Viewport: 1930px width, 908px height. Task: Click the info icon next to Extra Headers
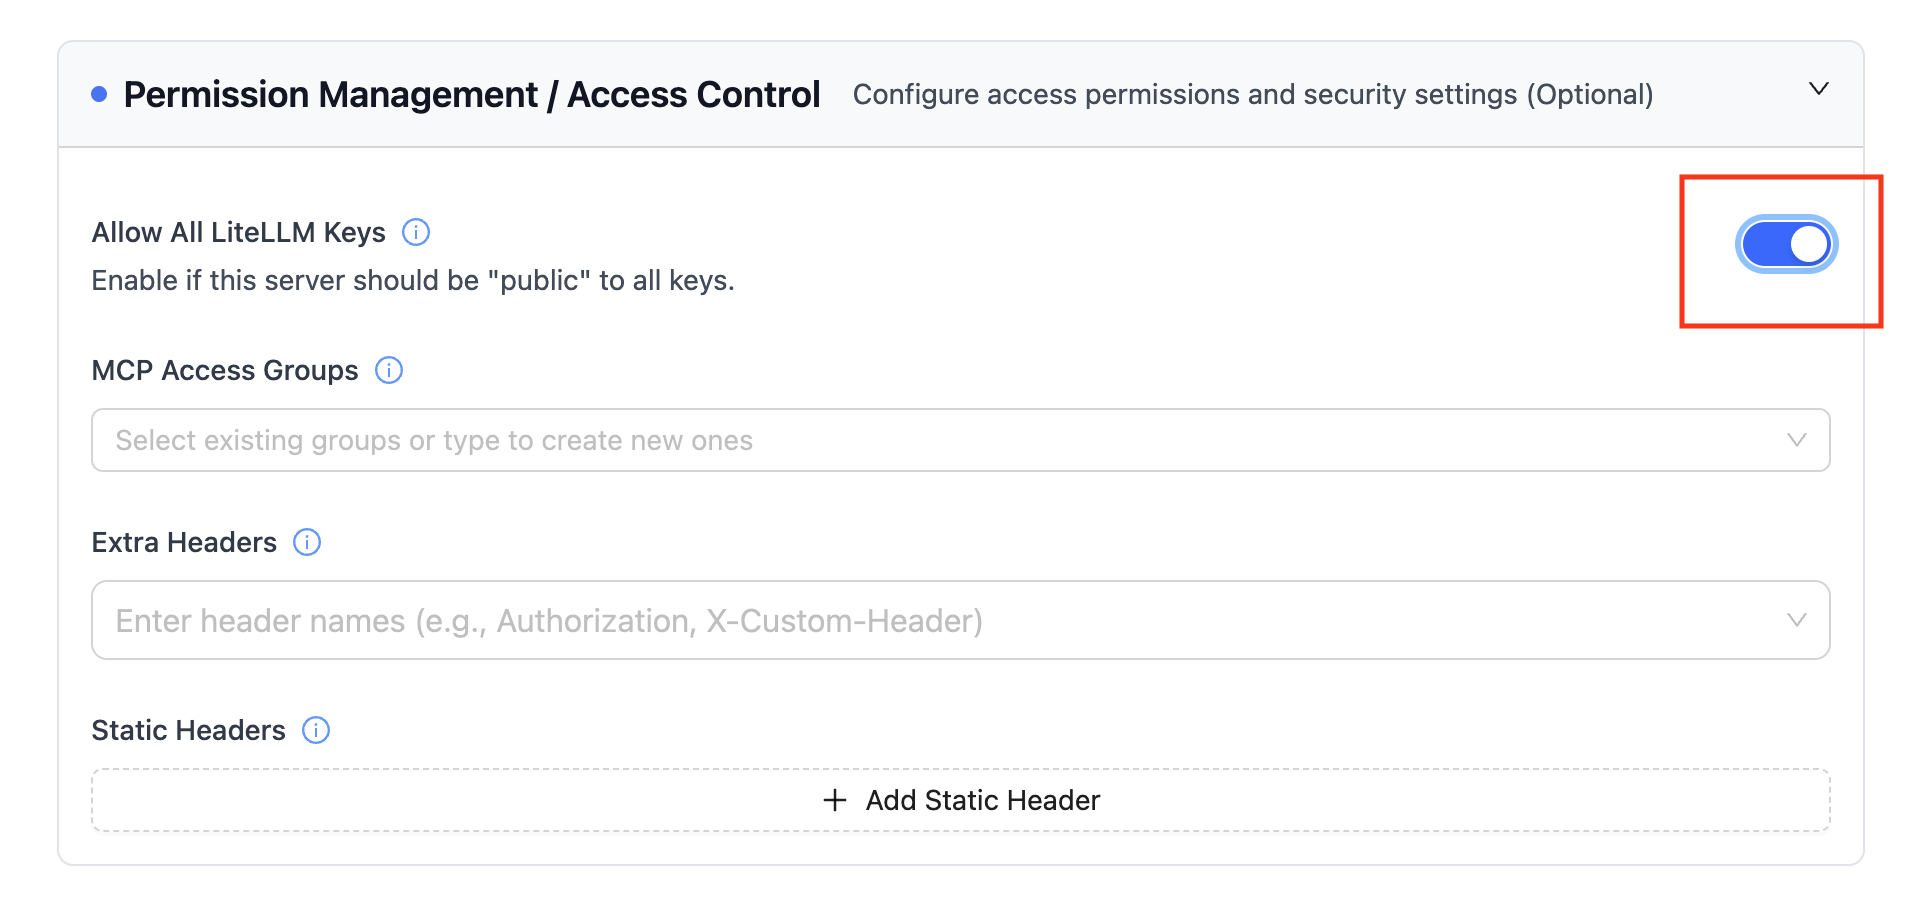pos(307,542)
